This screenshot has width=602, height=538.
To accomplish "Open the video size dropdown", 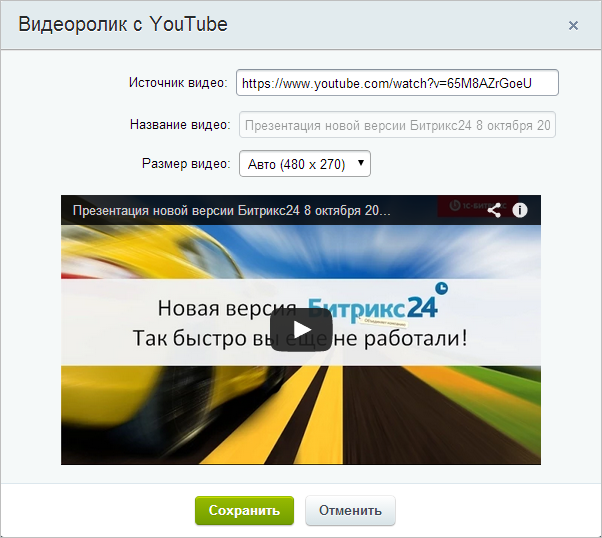I will [x=305, y=164].
